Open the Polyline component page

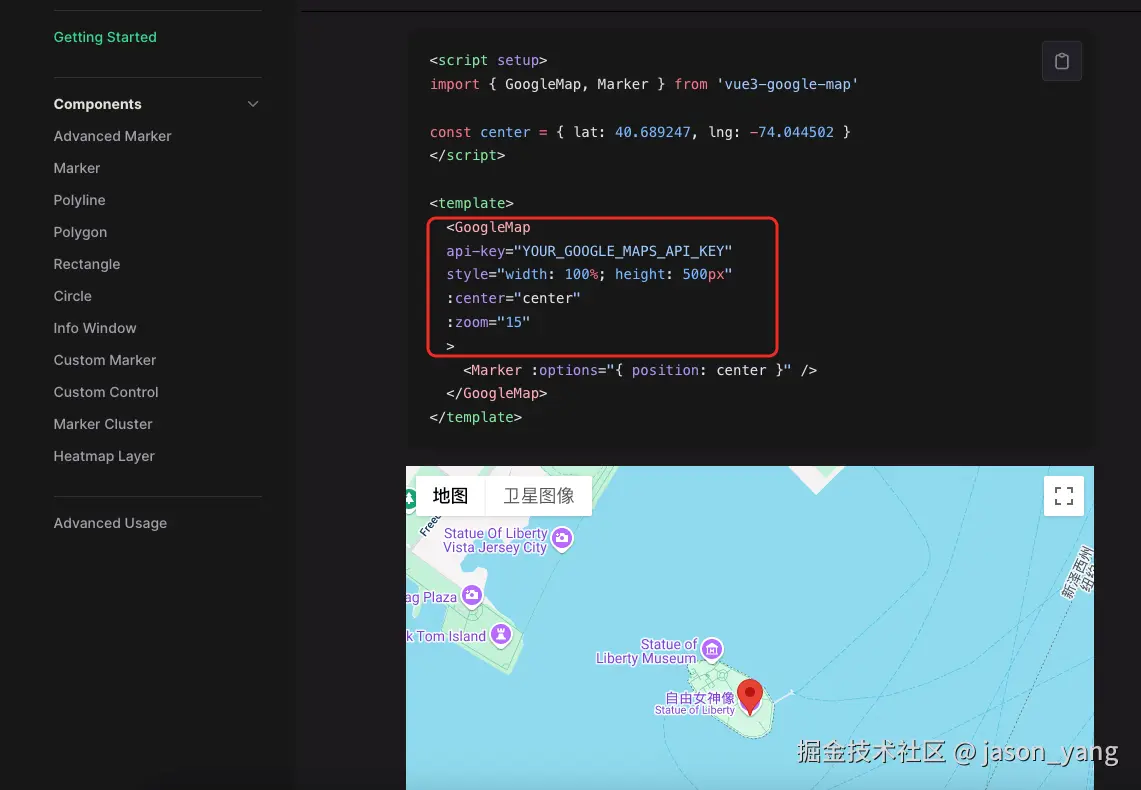pyautogui.click(x=79, y=200)
